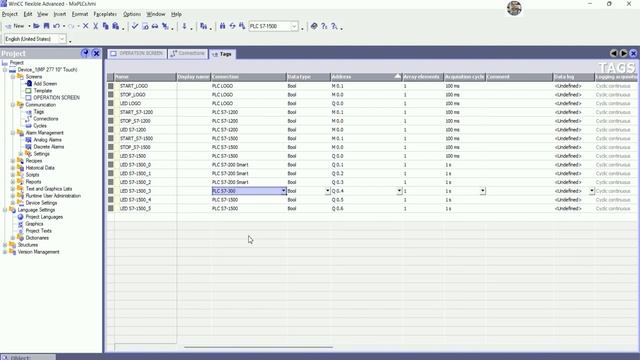Image resolution: width=640 pixels, height=360 pixels.
Task: Open Acquisition cycle dropdown in selected row
Action: click(482, 191)
